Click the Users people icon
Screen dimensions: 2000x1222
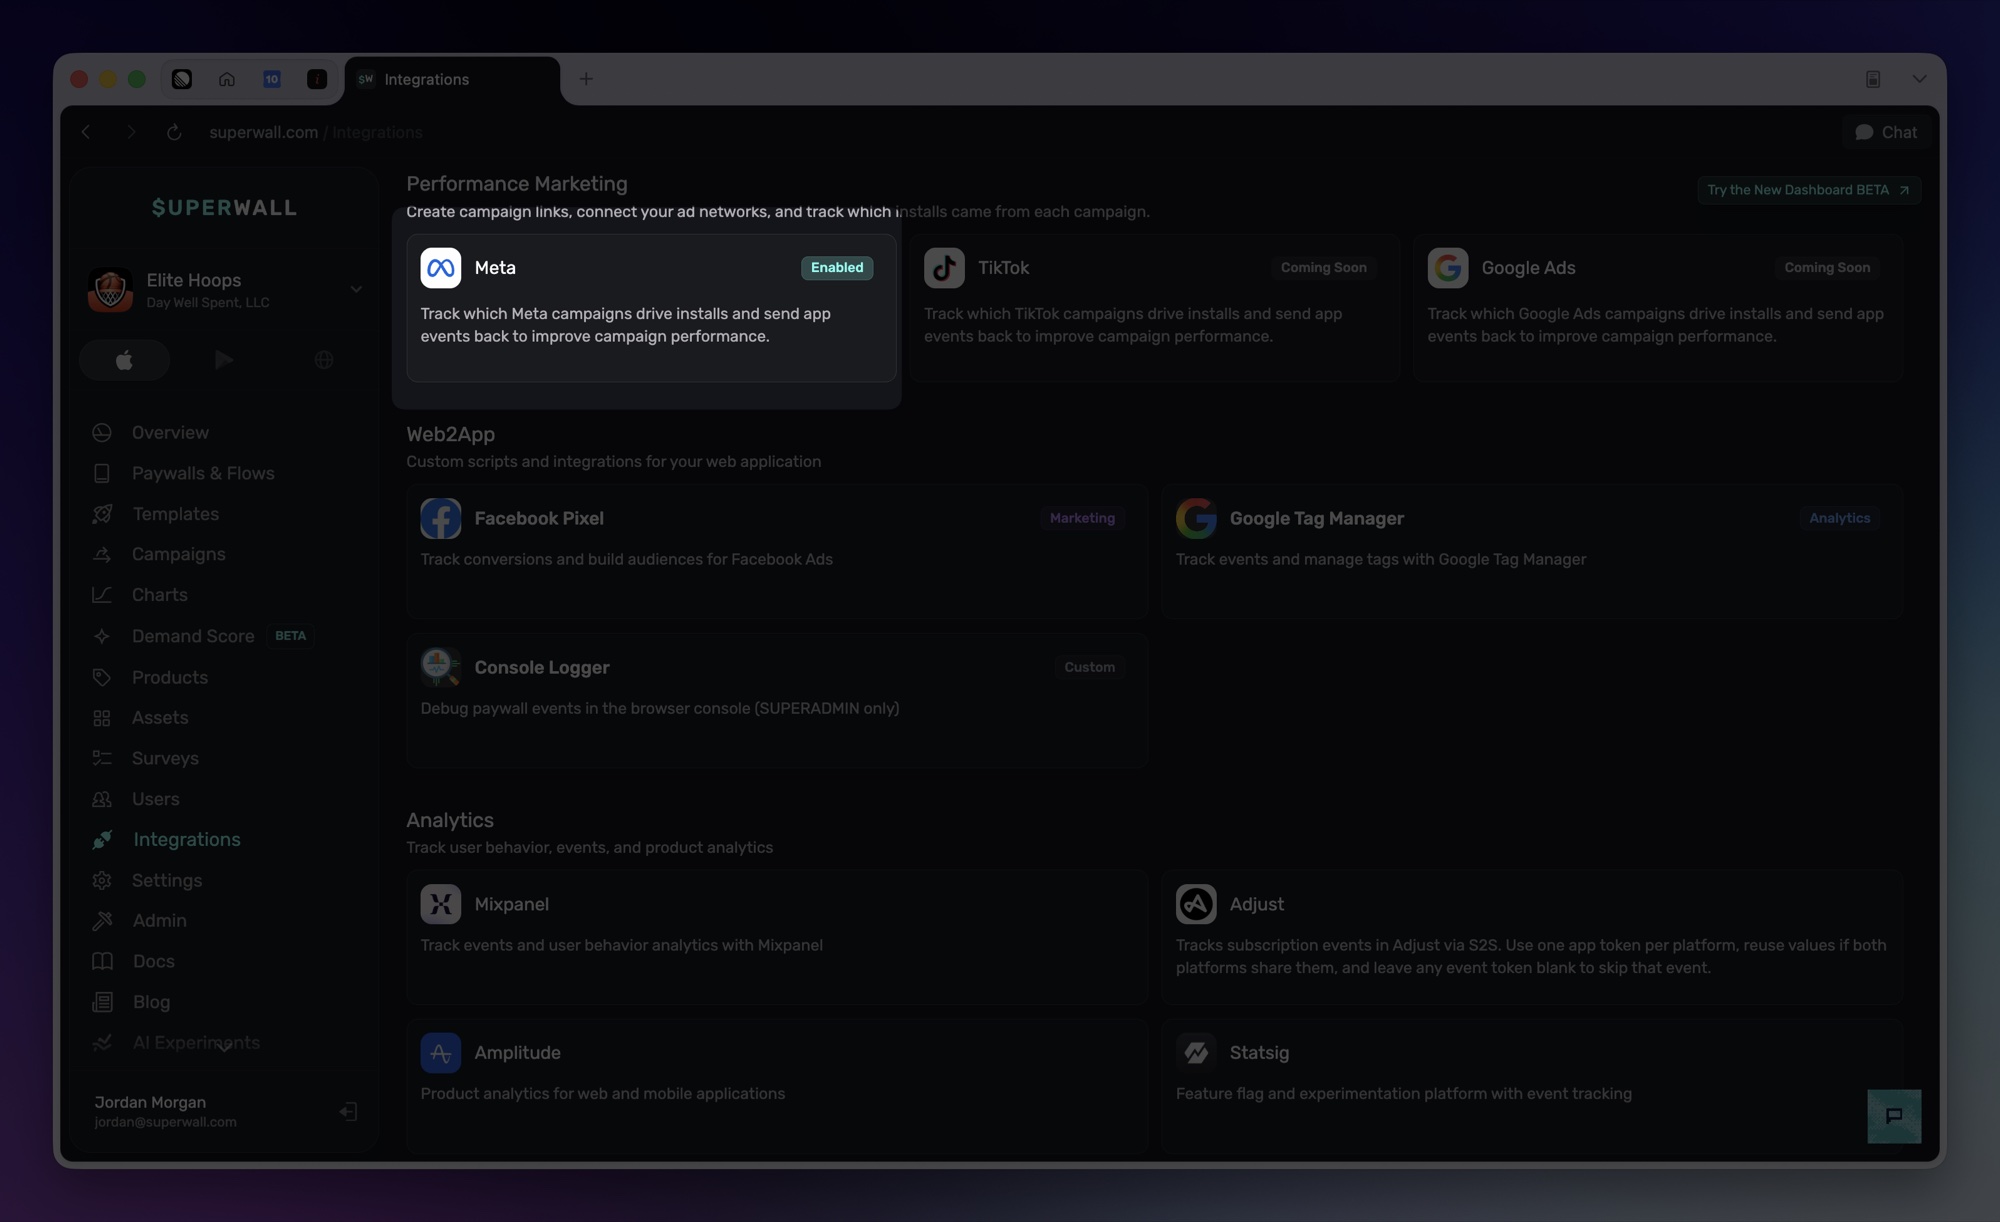click(102, 799)
